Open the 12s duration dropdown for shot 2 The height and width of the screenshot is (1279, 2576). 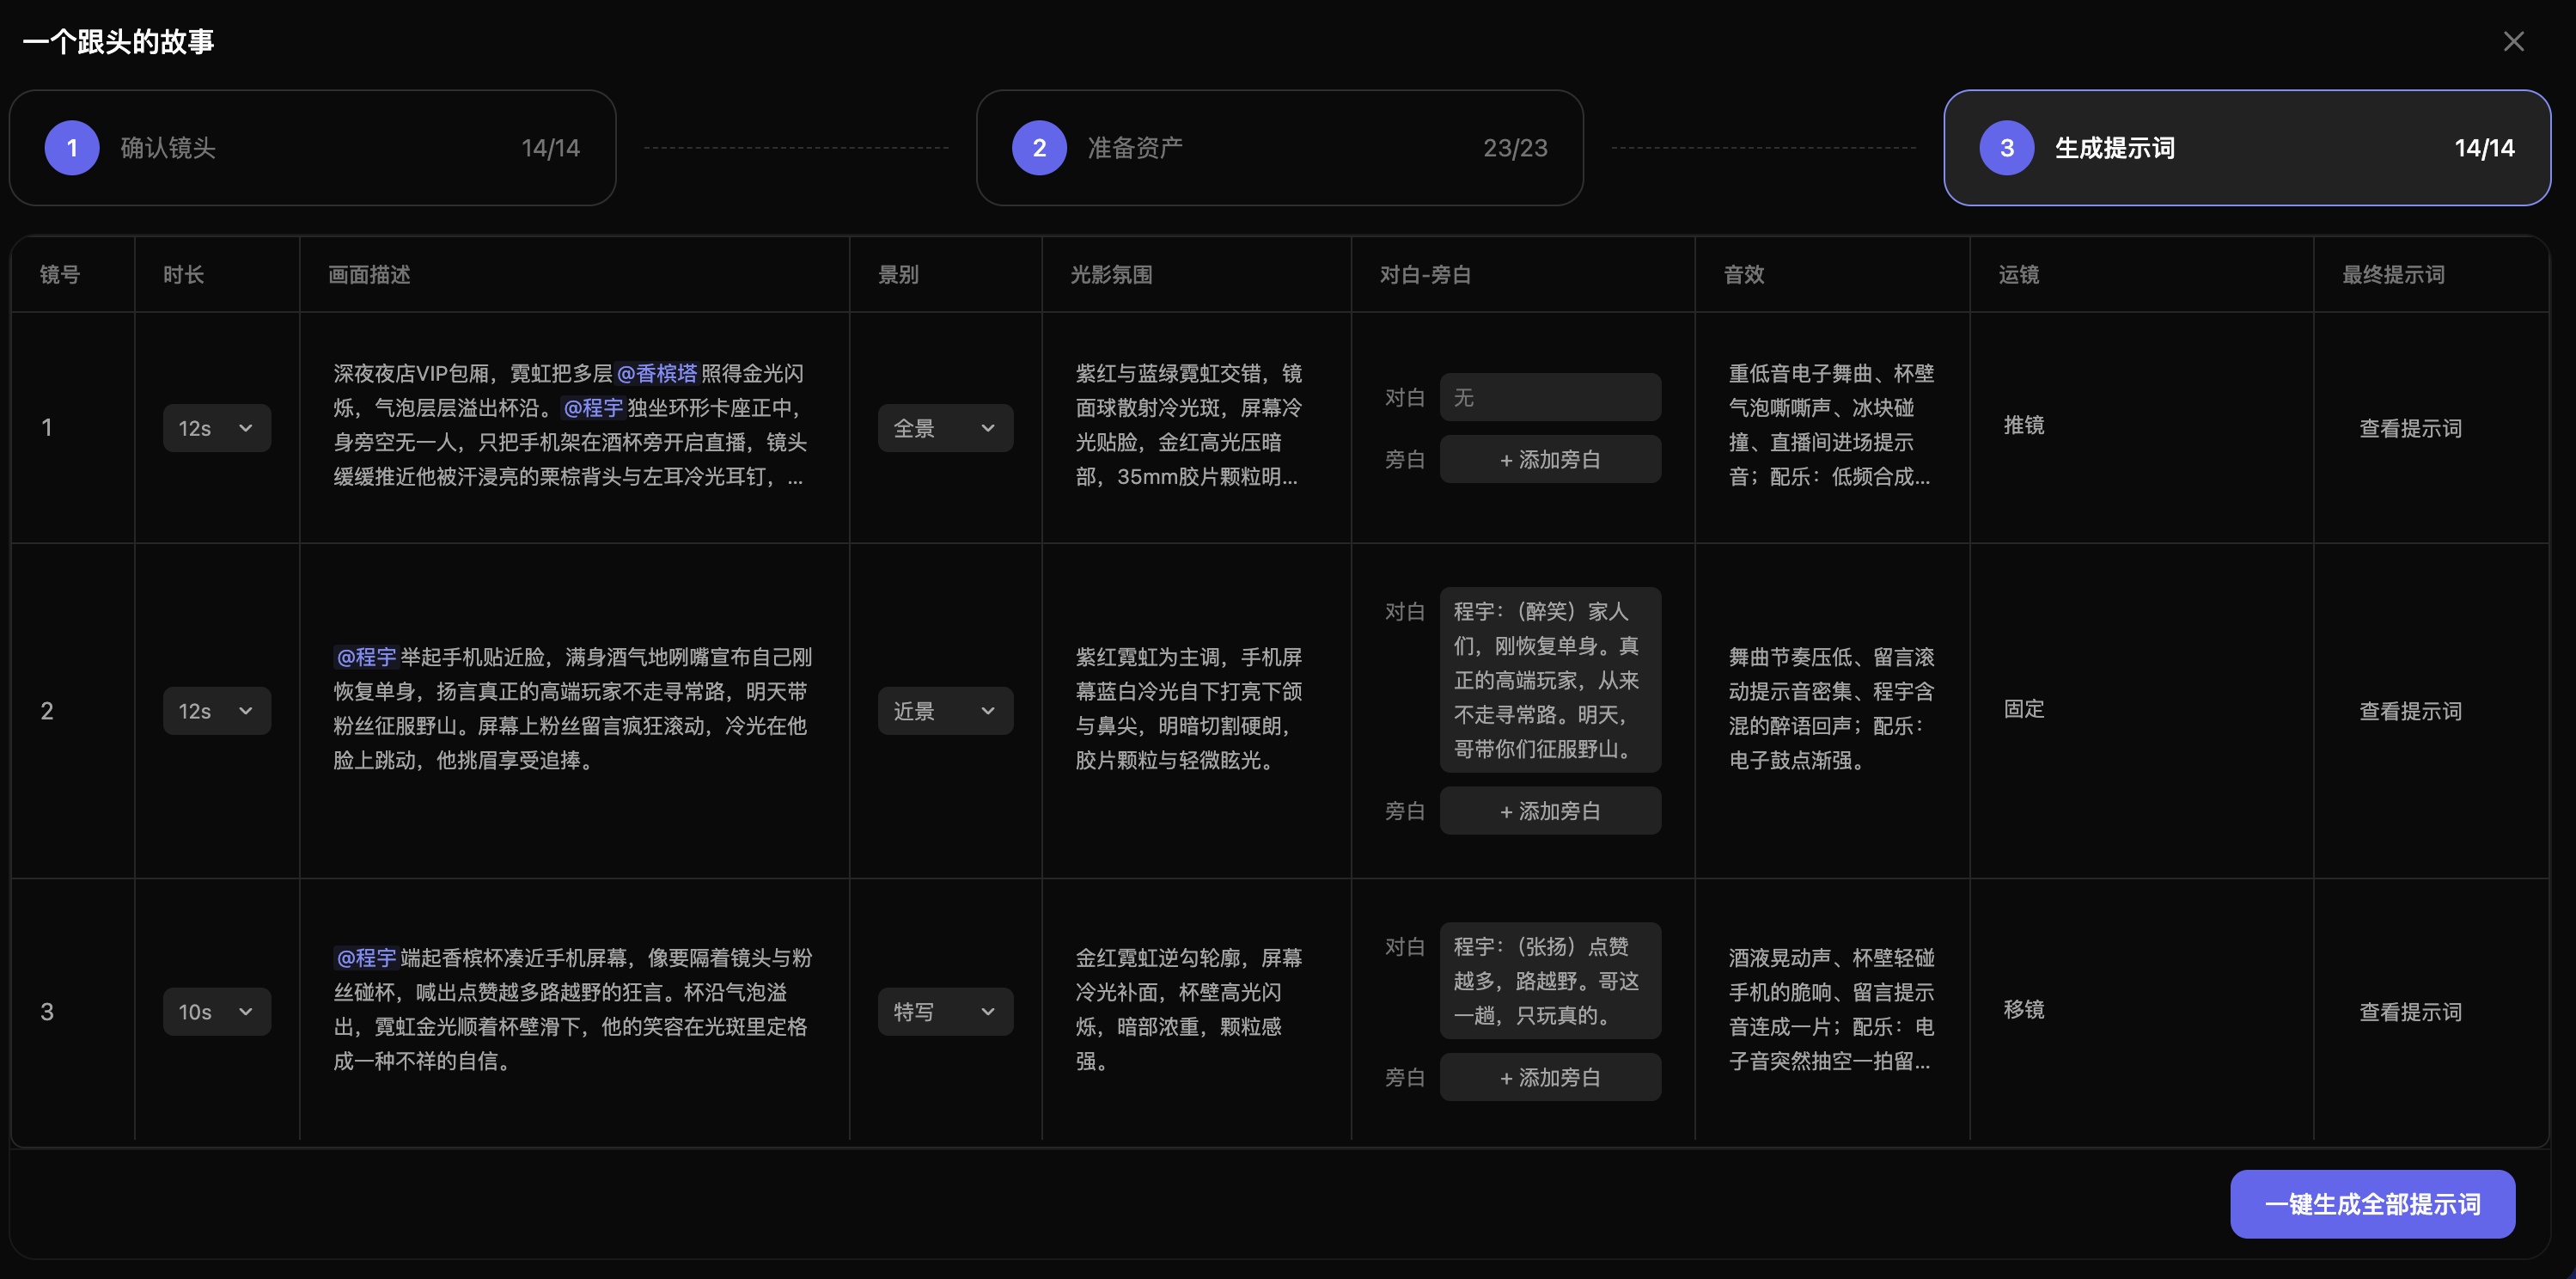click(216, 711)
